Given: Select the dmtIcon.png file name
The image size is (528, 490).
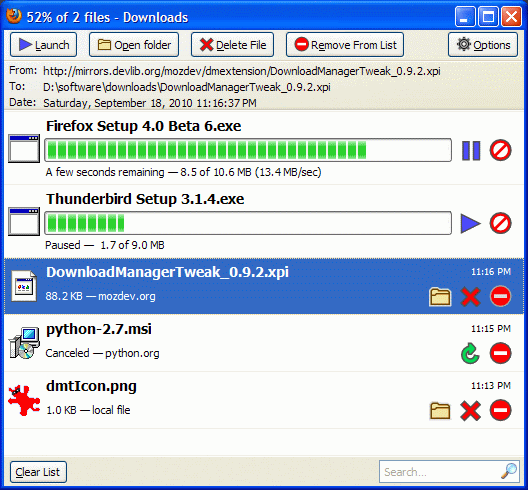Looking at the screenshot, I should click(91, 387).
